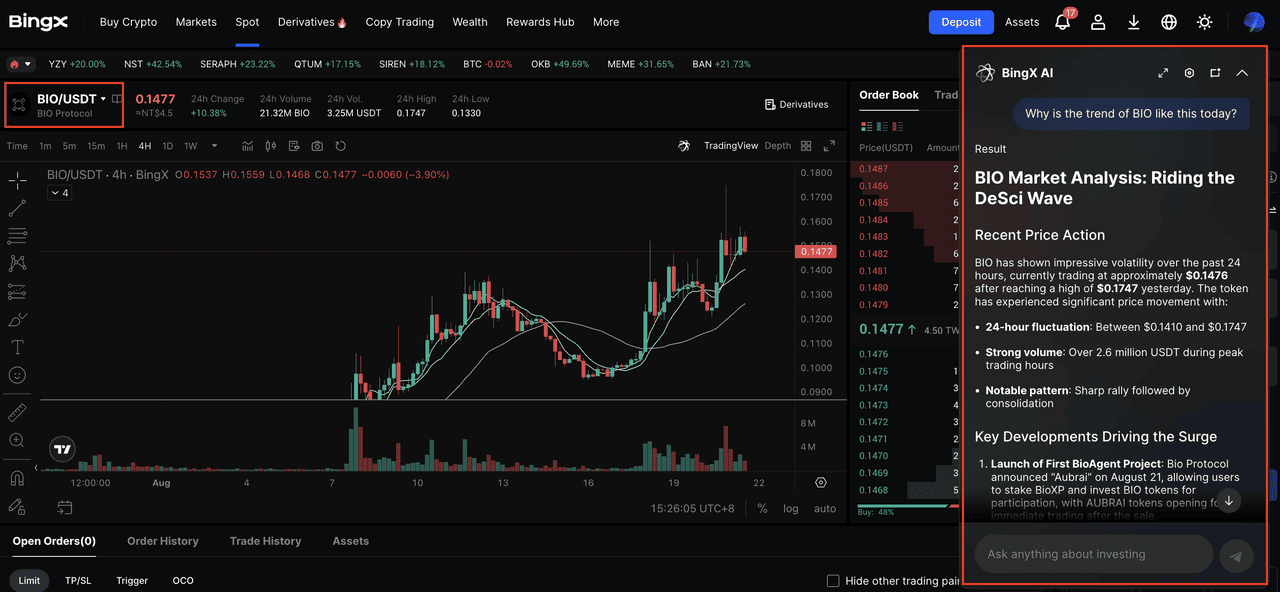Image resolution: width=1280 pixels, height=592 pixels.
Task: Select the crosshair tool on the chart toolbar
Action: [x=15, y=179]
